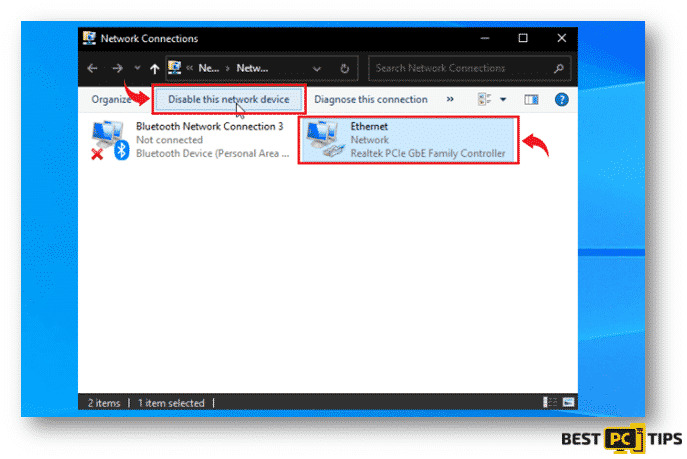Minimize the Network Connections window
Image resolution: width=687 pixels, height=459 pixels.
pos(485,38)
